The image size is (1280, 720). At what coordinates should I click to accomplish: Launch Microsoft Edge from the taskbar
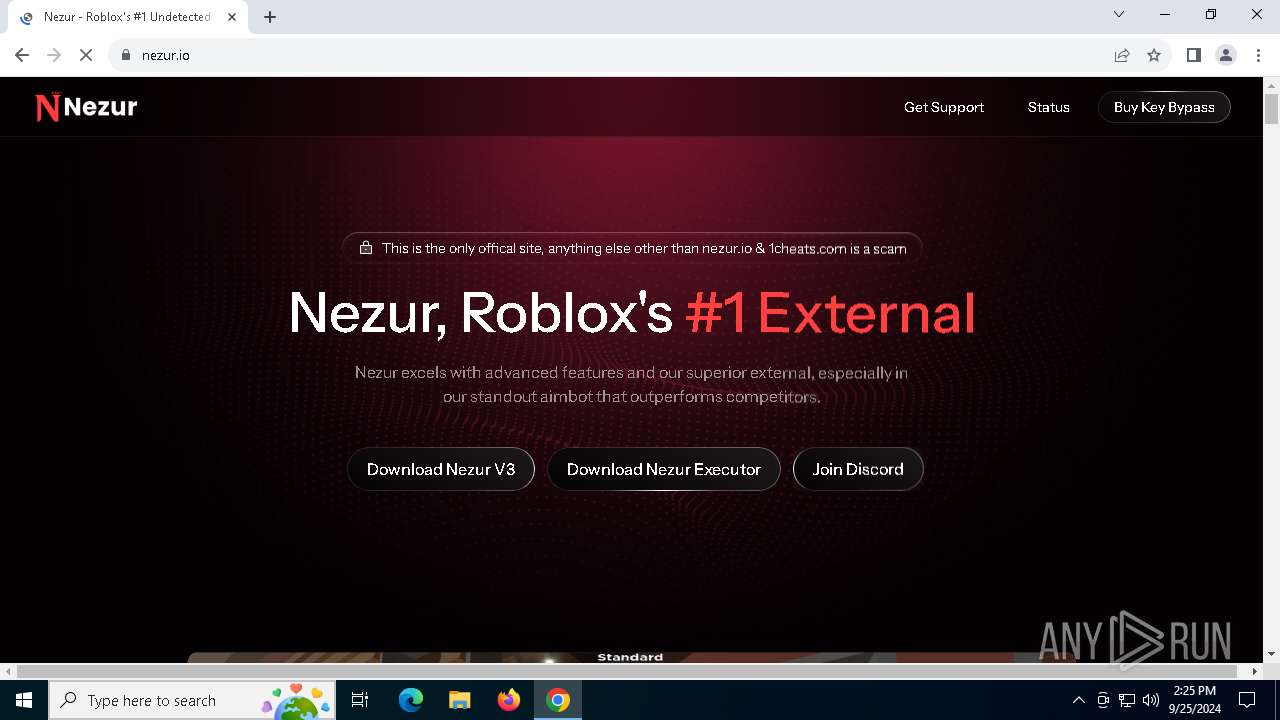(x=411, y=700)
